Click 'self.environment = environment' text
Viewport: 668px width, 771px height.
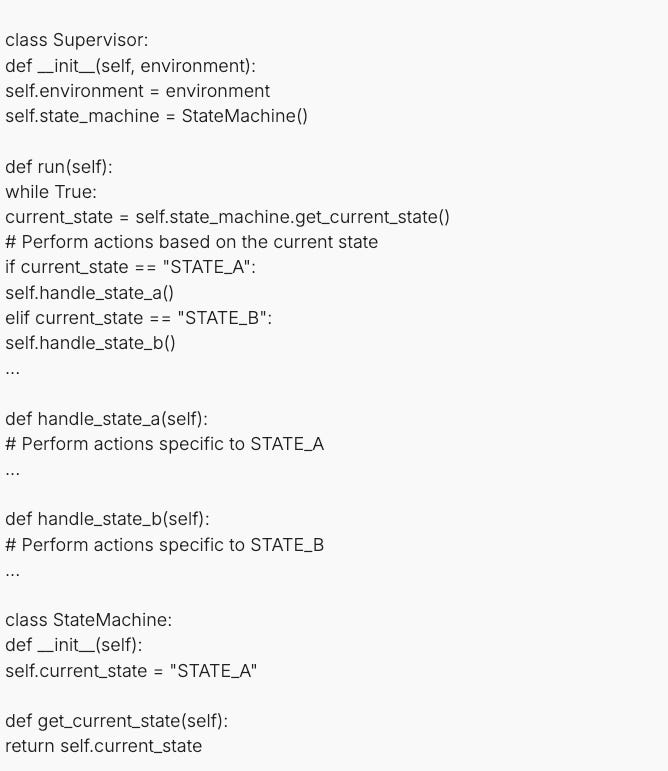(138, 91)
